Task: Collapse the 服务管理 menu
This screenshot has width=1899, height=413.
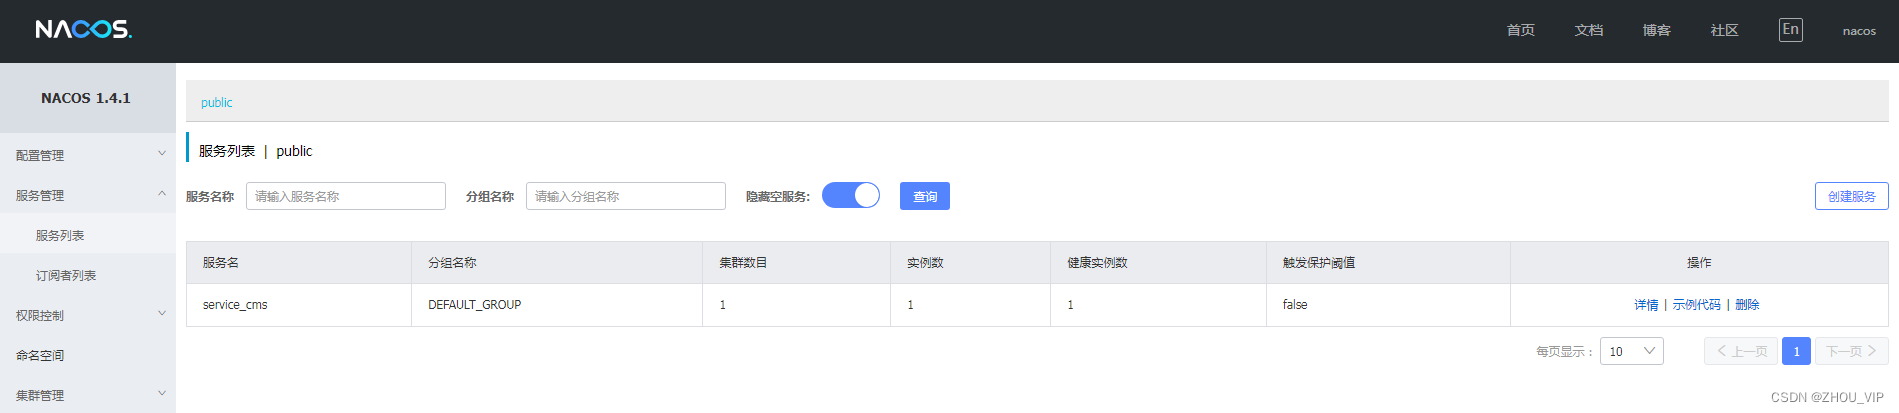Action: [88, 195]
